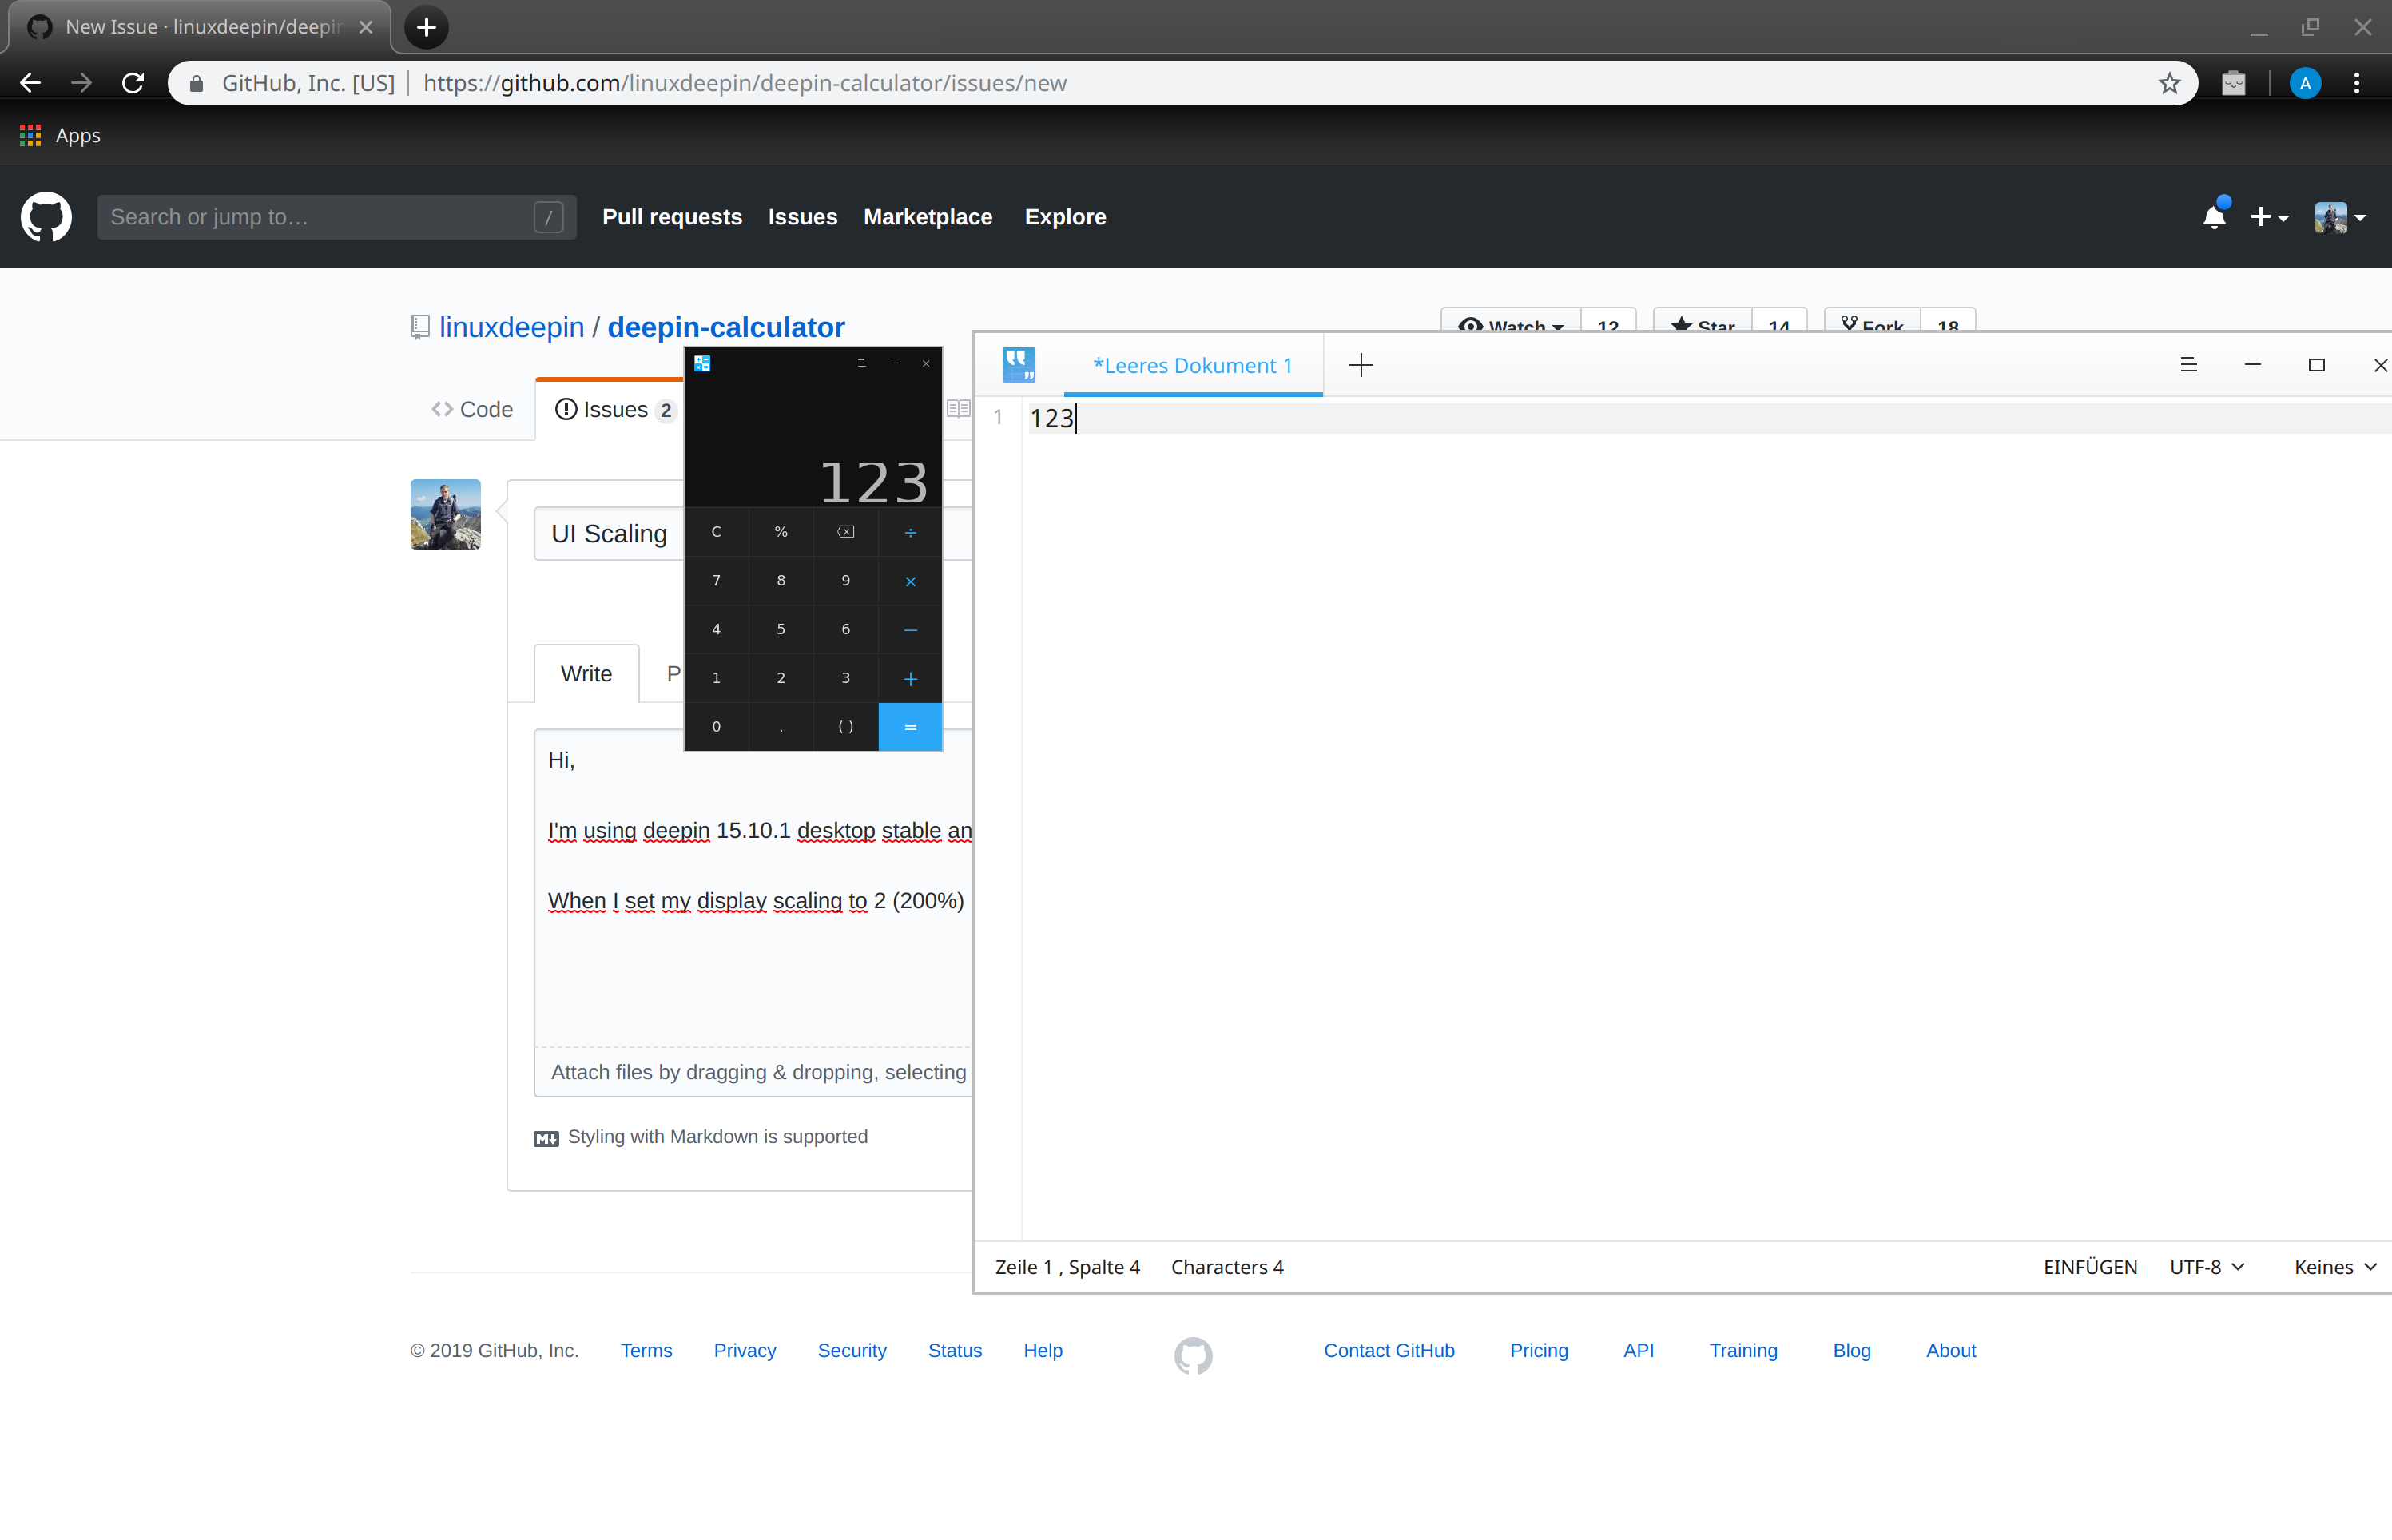Open GitHub Pricing in the footer

[1538, 1350]
